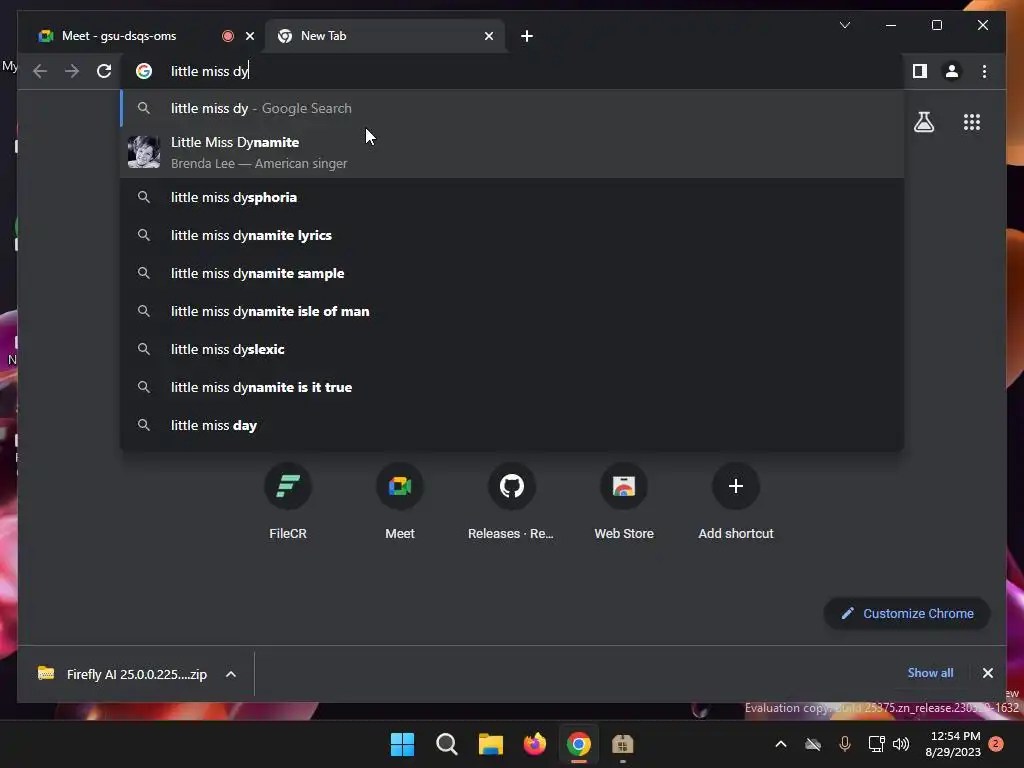Close the Meet gsu-dsqs-oms tab
The image size is (1024, 768).
click(249, 36)
